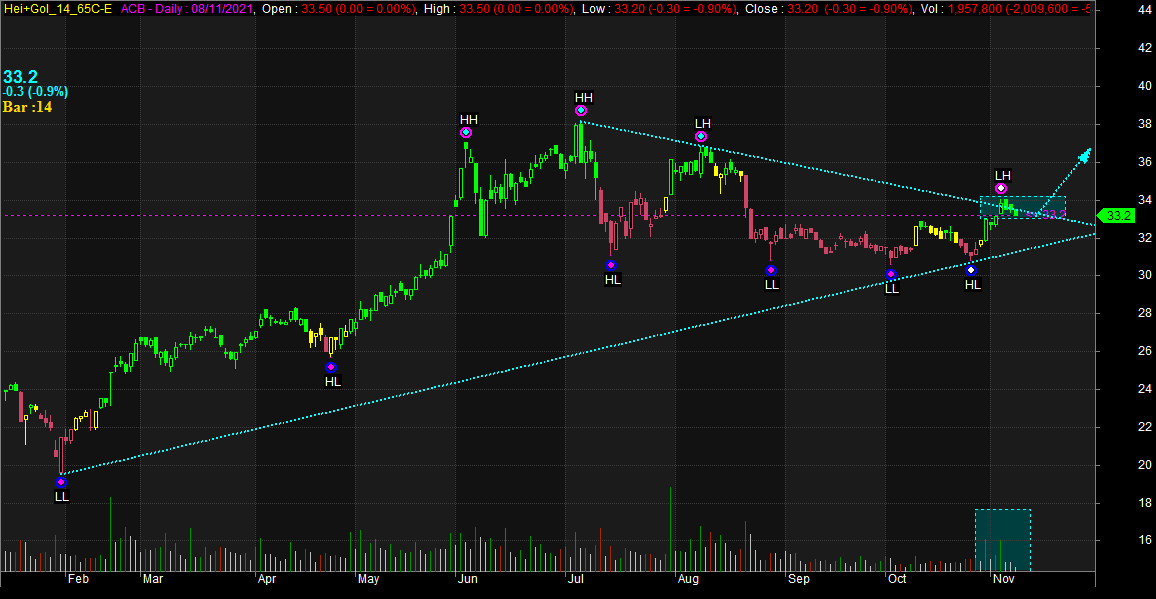
Task: Select the LL marker at the start of October
Action: [x=891, y=274]
